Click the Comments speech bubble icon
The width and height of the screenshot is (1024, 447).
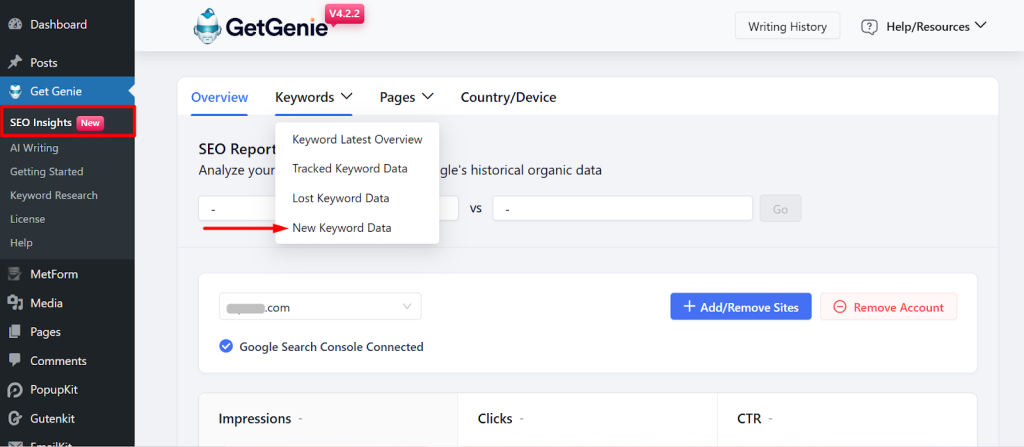click(15, 361)
